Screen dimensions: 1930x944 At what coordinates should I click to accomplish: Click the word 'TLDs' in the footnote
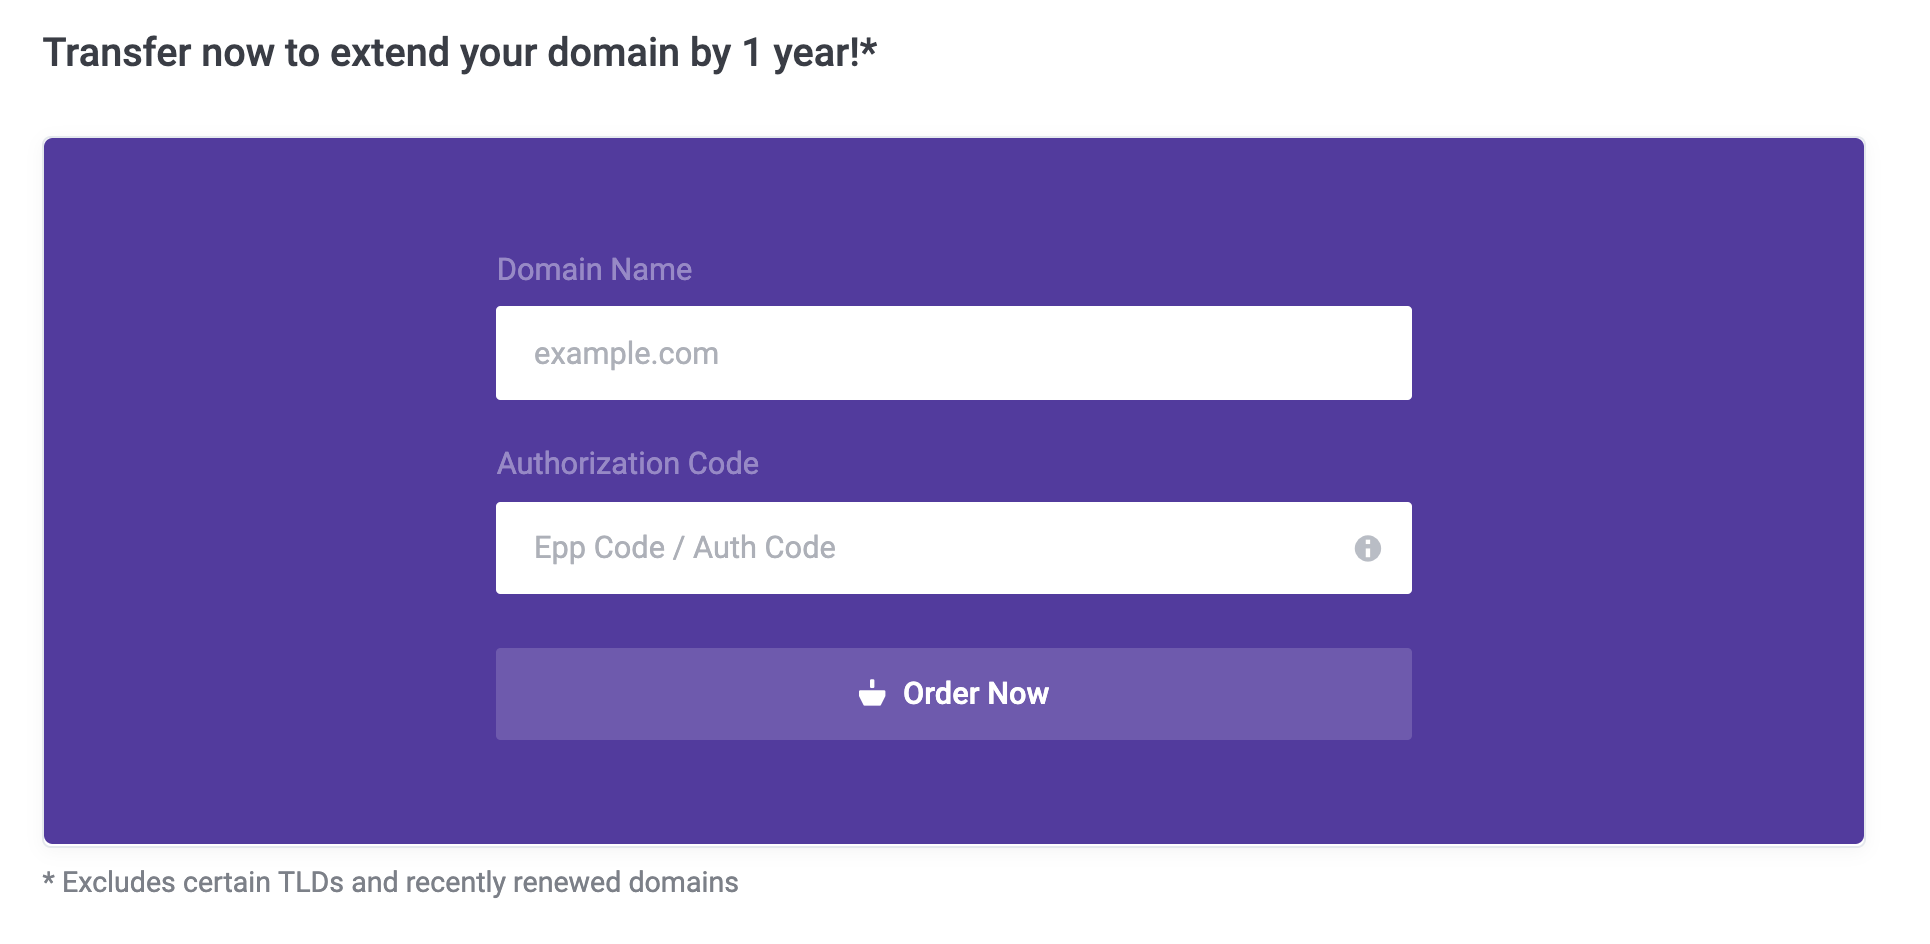[310, 882]
